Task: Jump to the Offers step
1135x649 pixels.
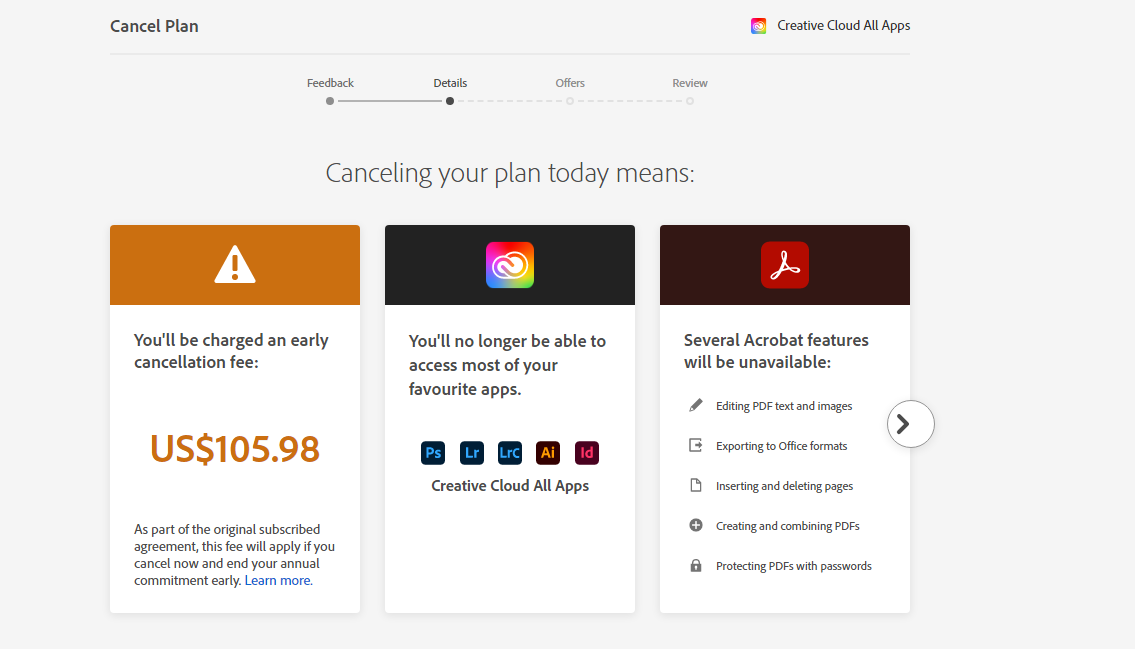Action: (570, 83)
